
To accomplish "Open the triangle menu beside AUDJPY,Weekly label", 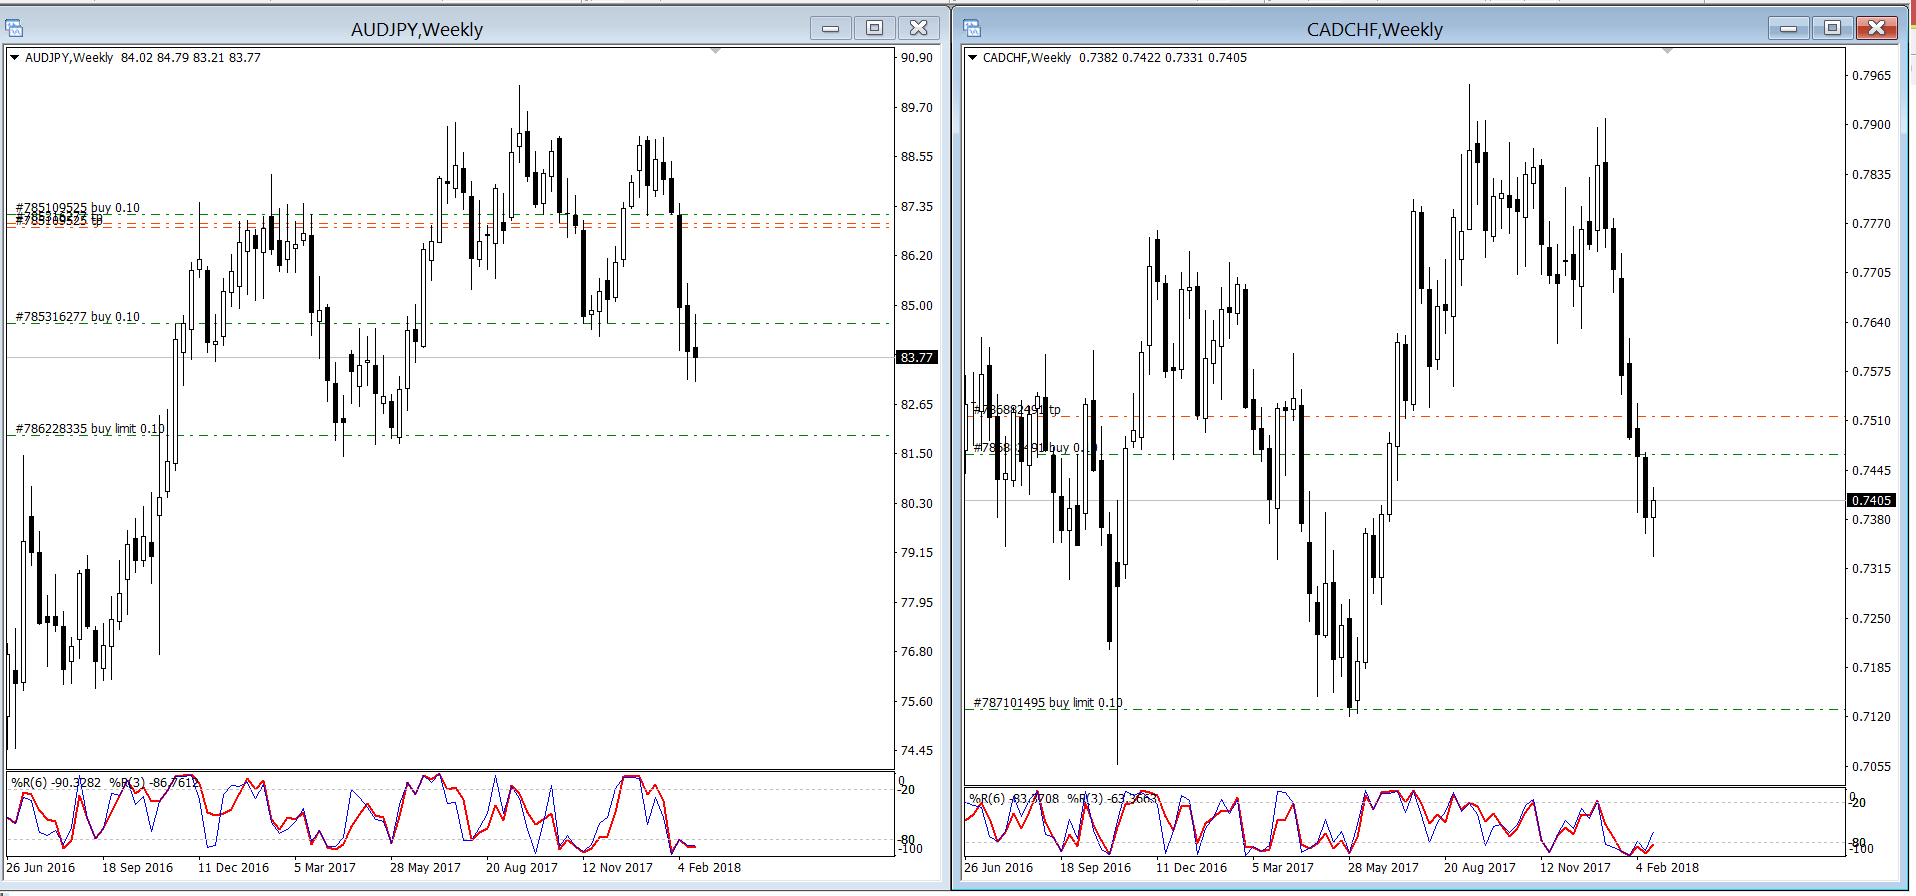I will coord(15,58).
